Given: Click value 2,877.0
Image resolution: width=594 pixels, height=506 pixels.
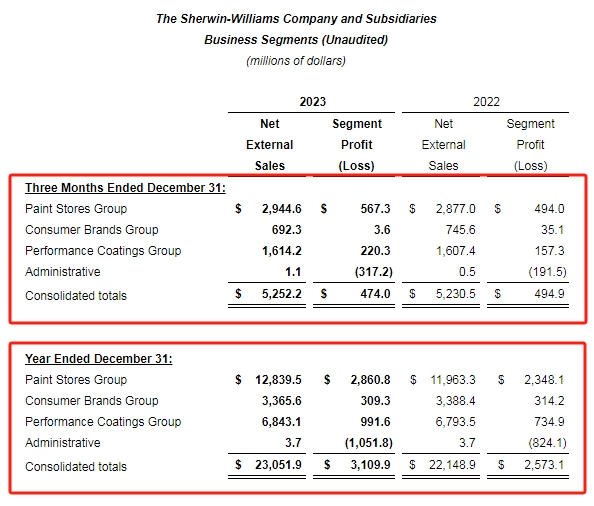Looking at the screenshot, I should [x=455, y=209].
